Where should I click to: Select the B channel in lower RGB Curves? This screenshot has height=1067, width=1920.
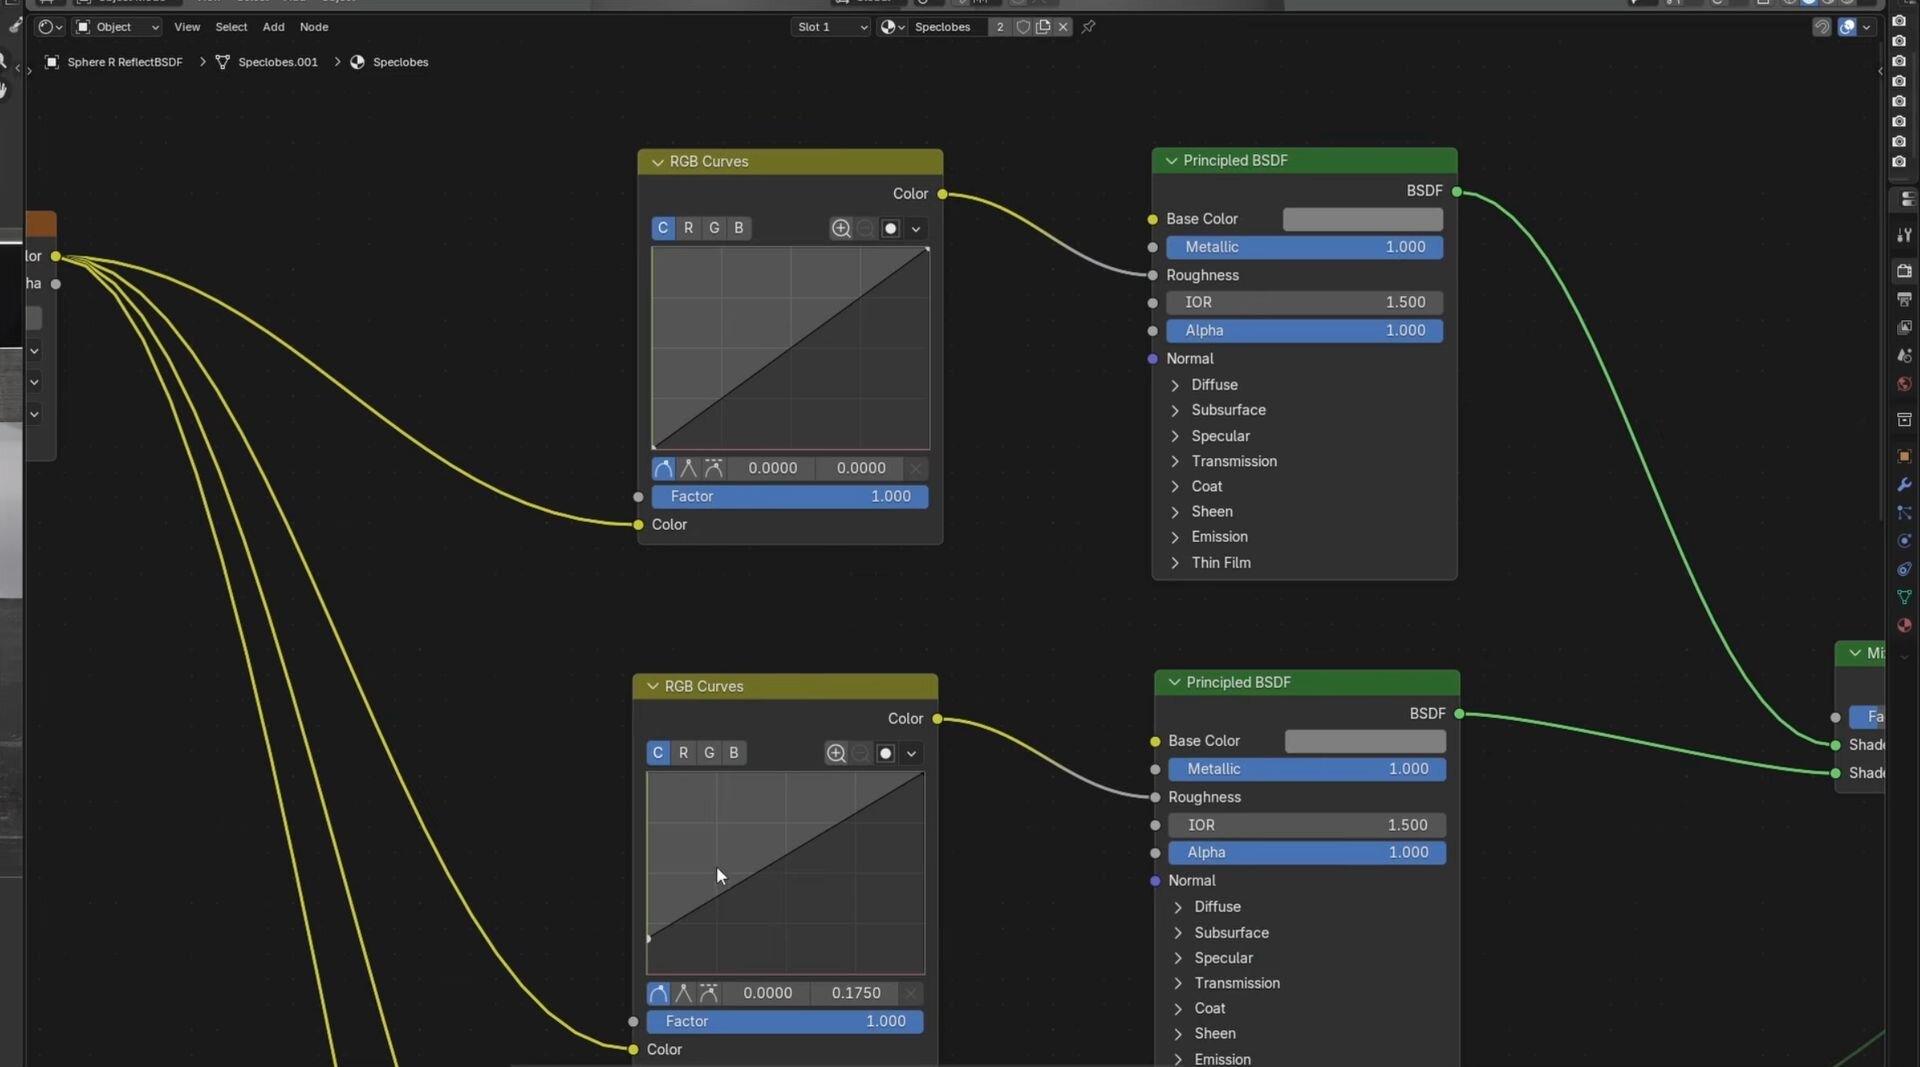[x=734, y=753]
